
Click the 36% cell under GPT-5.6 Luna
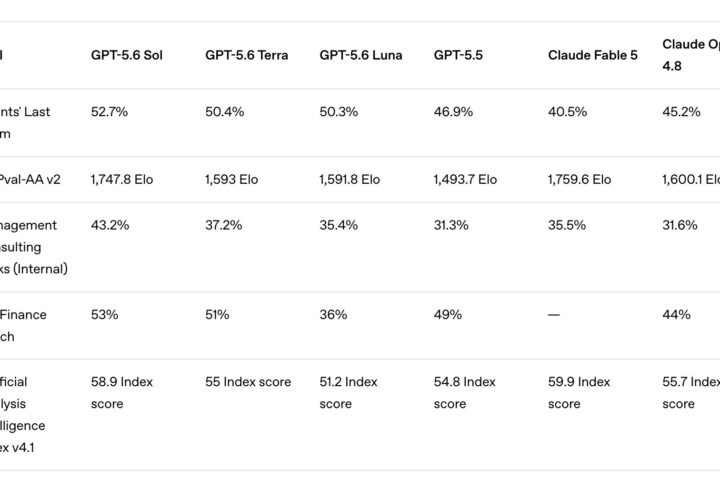[x=333, y=315]
